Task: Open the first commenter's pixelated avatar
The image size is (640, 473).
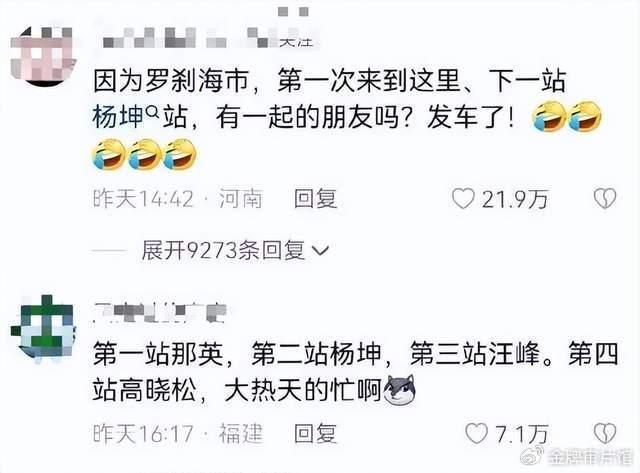Action: (x=43, y=56)
